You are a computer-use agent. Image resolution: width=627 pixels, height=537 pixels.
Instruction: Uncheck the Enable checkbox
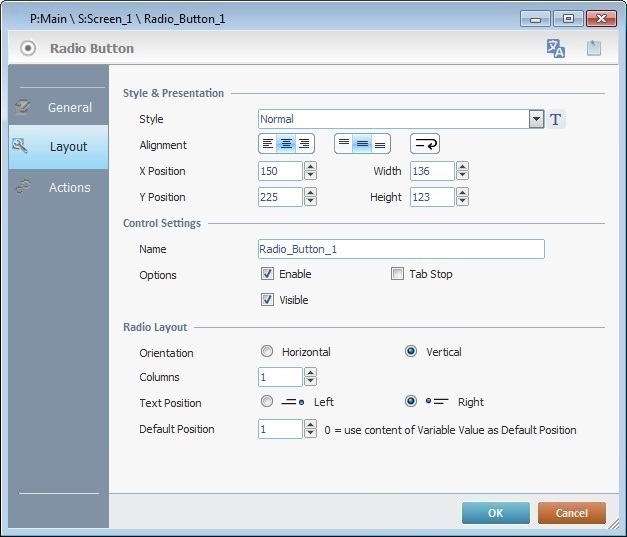coord(267,274)
